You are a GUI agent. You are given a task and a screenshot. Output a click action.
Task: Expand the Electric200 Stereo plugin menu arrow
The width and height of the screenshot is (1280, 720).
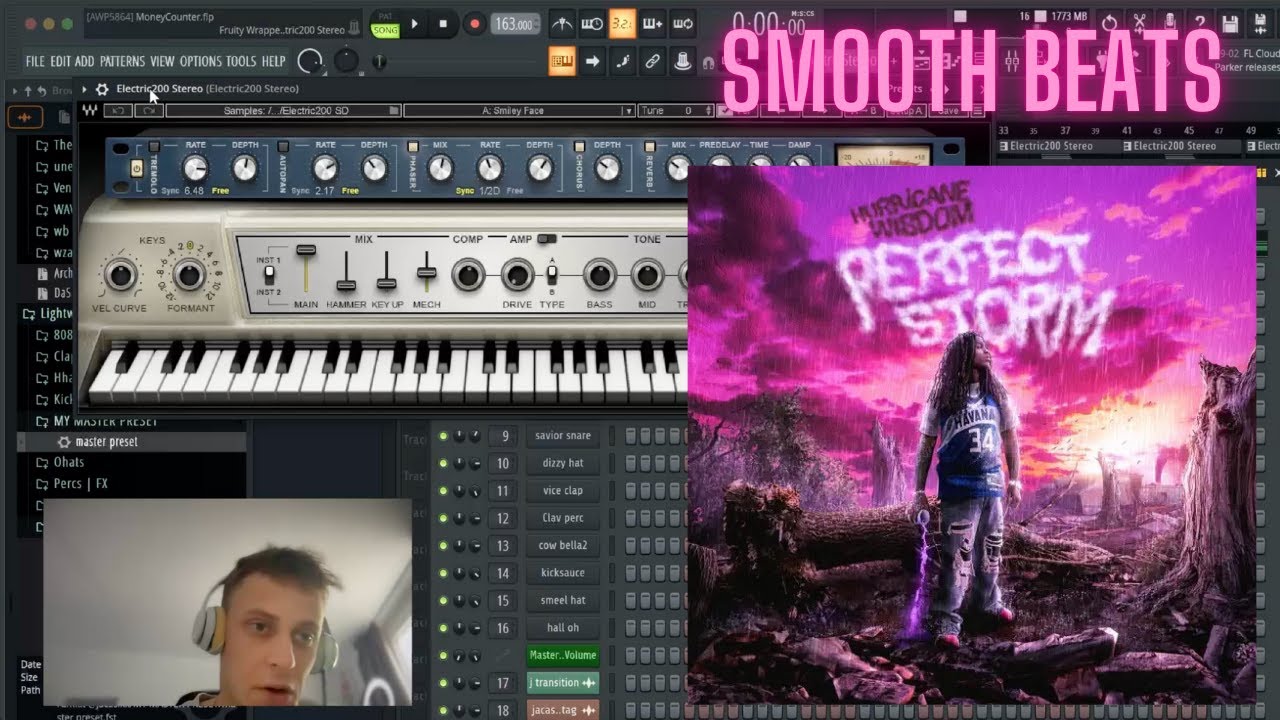tap(85, 89)
